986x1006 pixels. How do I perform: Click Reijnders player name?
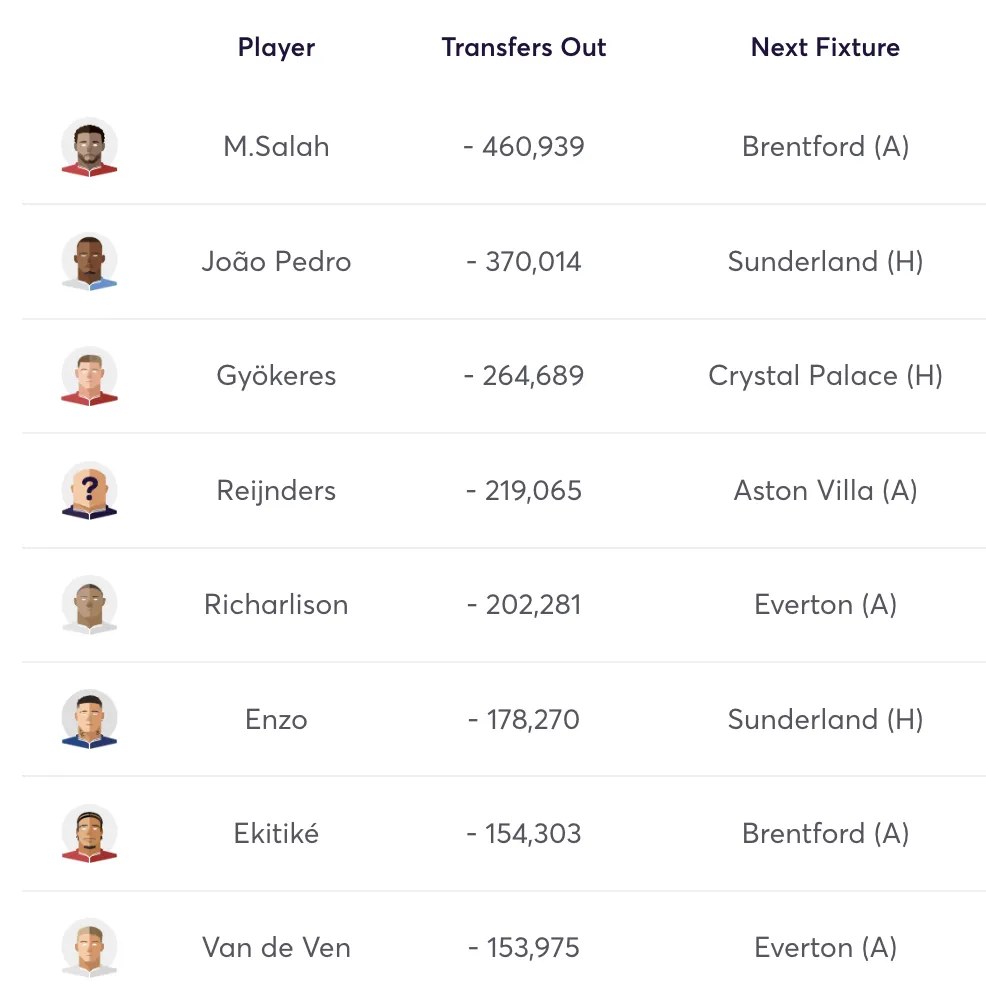276,491
